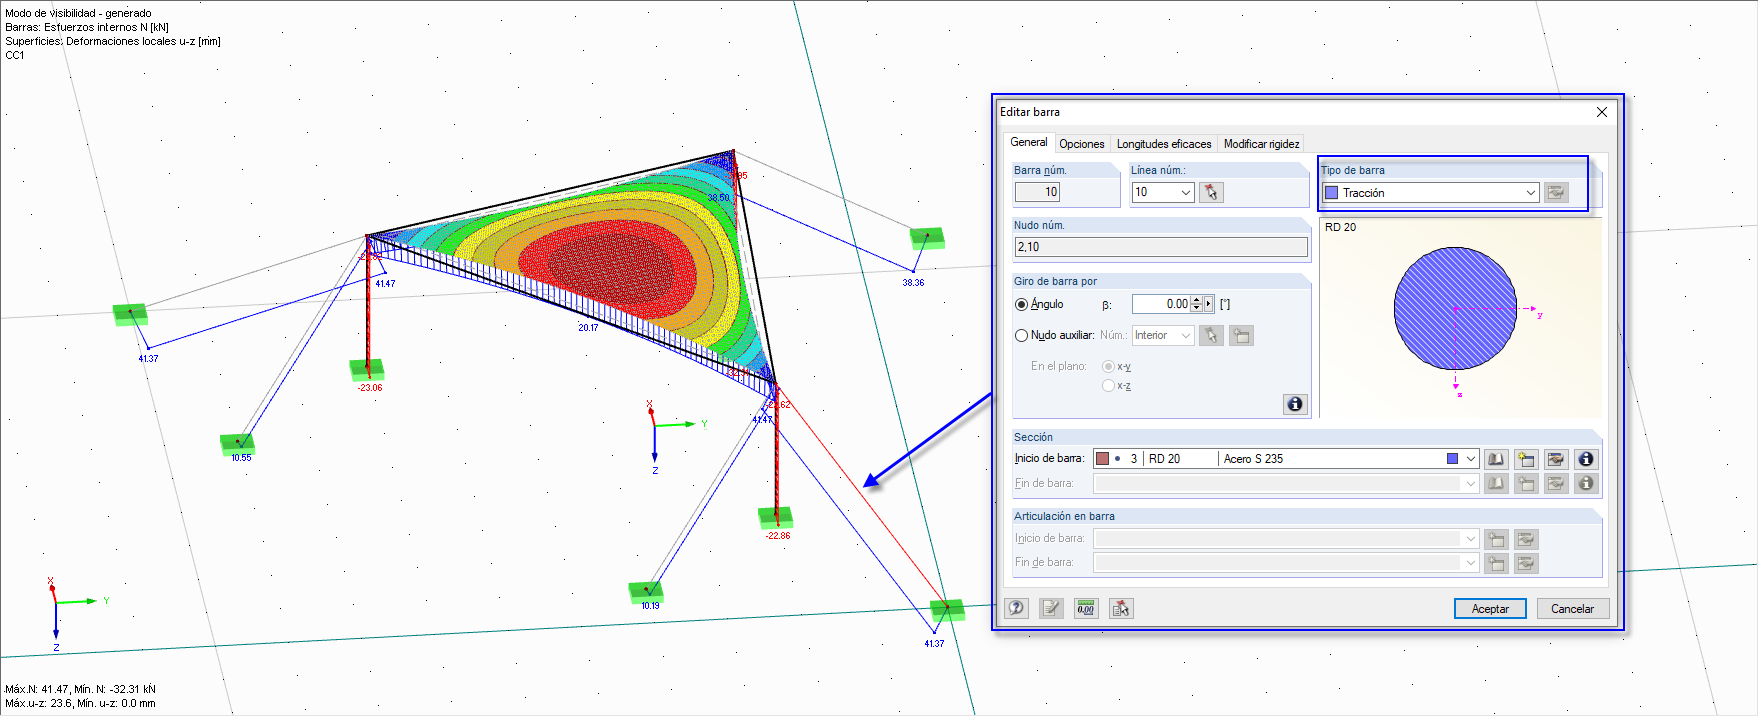Screen dimensions: 1758x716
Task: Open units and decimals icon (0.00)
Action: tap(1086, 608)
